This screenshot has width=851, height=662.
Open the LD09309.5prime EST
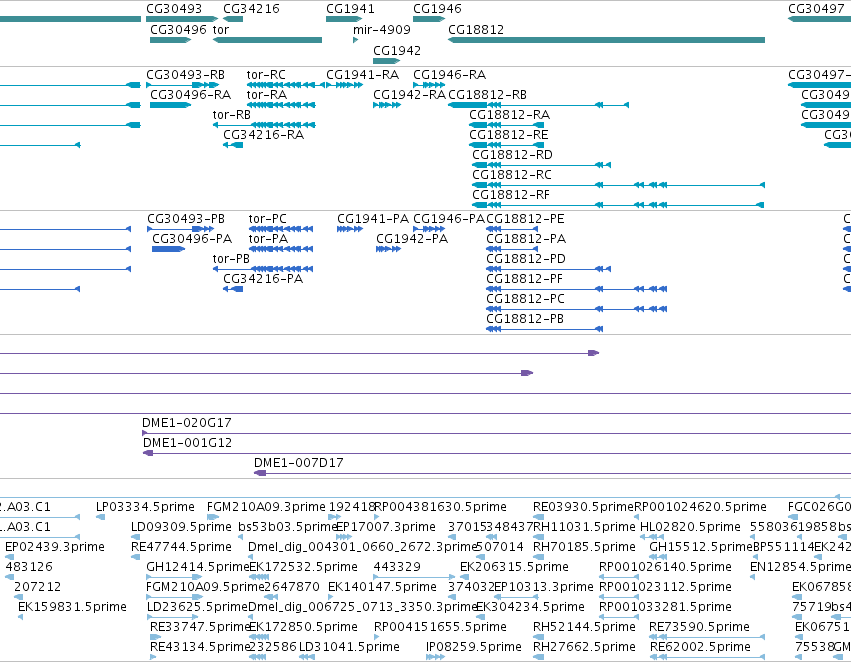[x=135, y=537]
